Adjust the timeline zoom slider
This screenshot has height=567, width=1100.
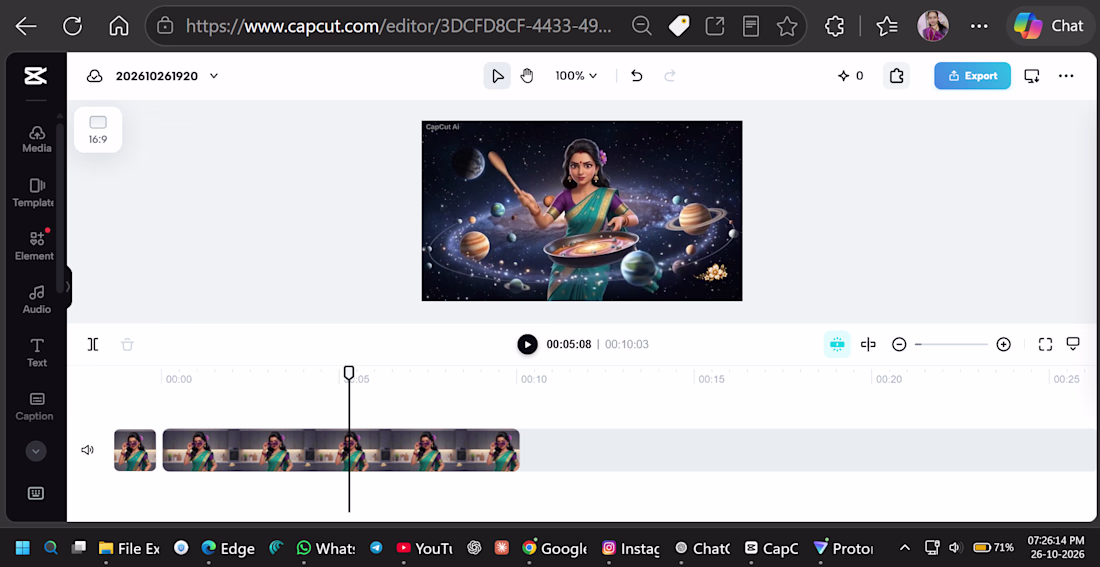coord(951,345)
